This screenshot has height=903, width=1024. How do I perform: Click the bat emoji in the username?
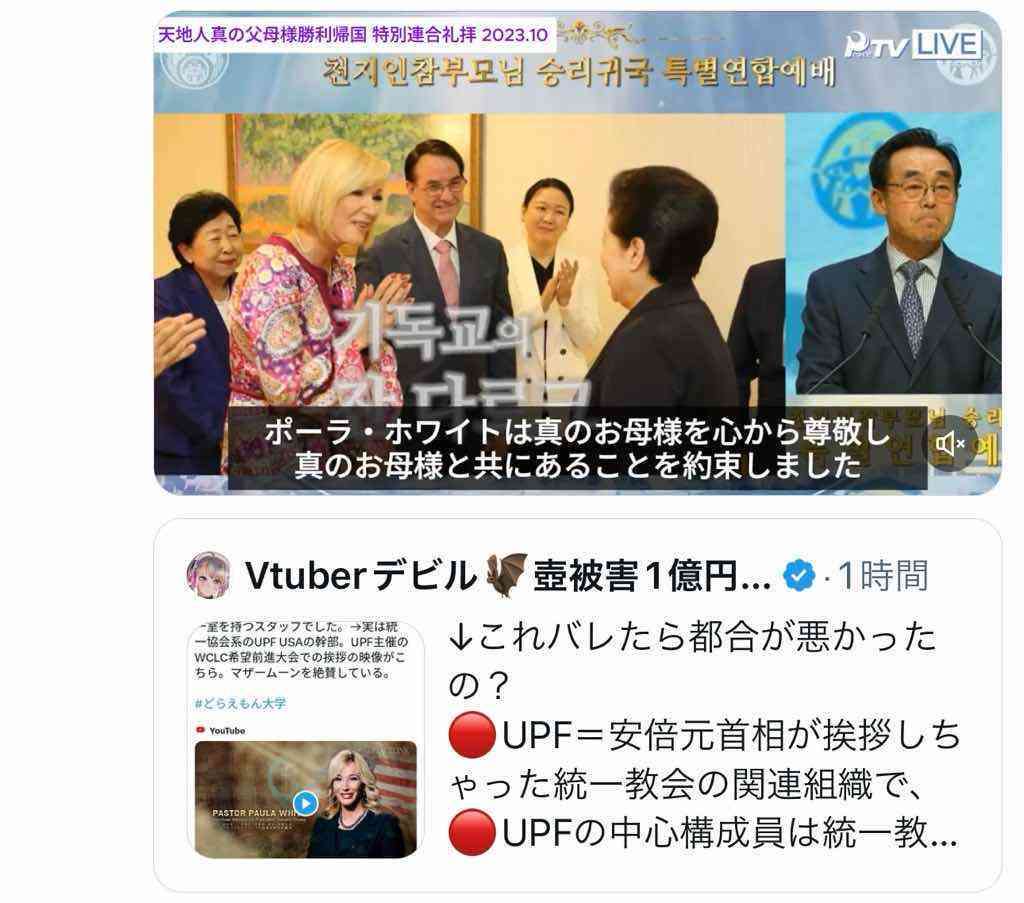[506, 575]
